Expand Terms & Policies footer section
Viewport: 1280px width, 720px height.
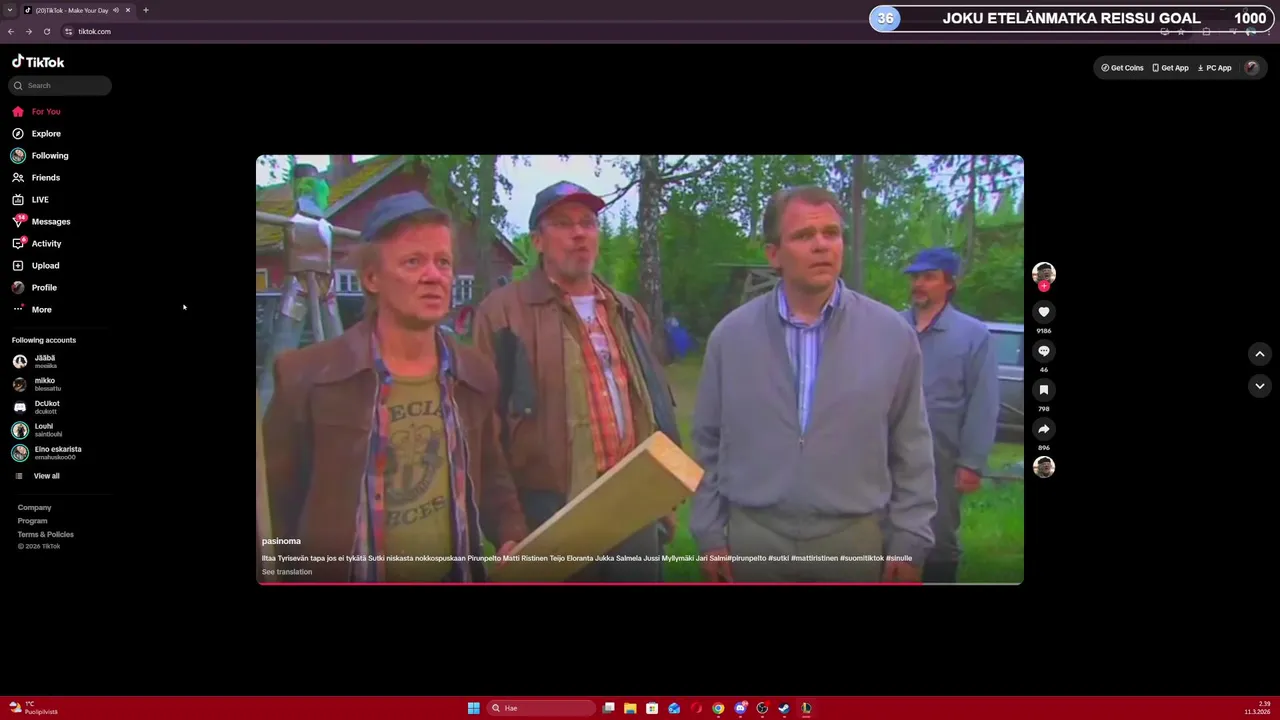(45, 535)
